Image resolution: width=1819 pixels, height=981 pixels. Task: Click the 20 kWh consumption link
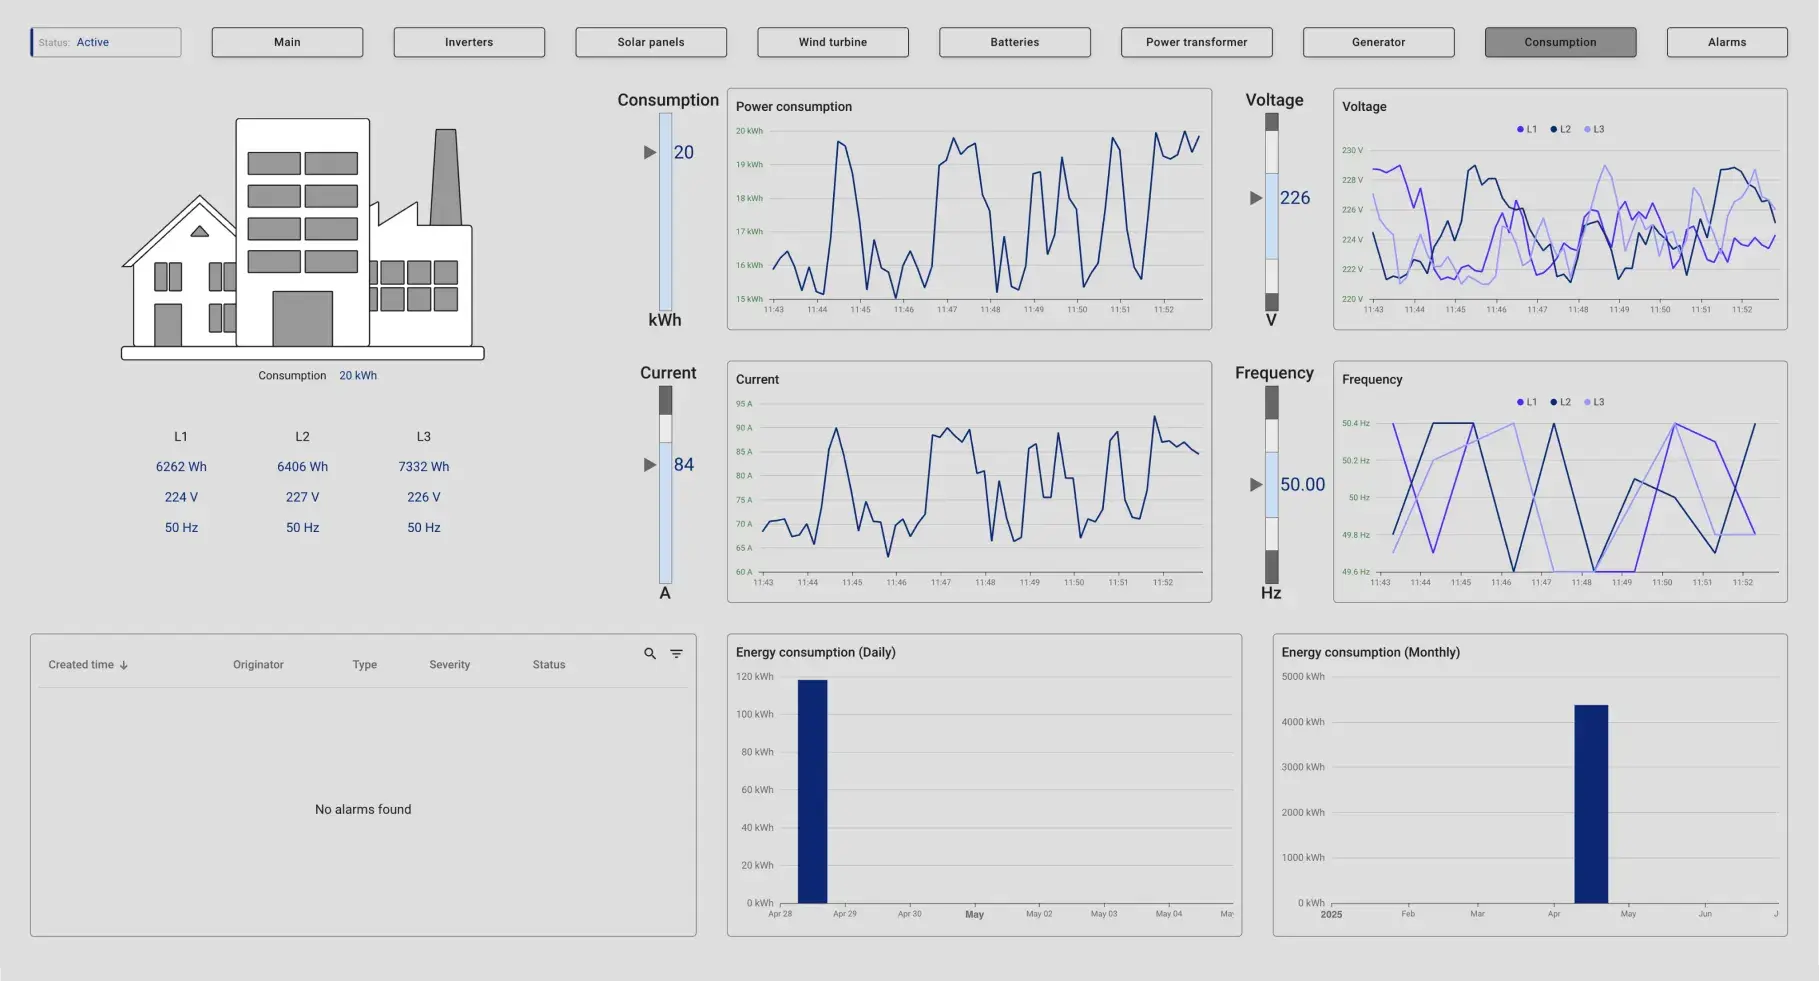pos(358,375)
